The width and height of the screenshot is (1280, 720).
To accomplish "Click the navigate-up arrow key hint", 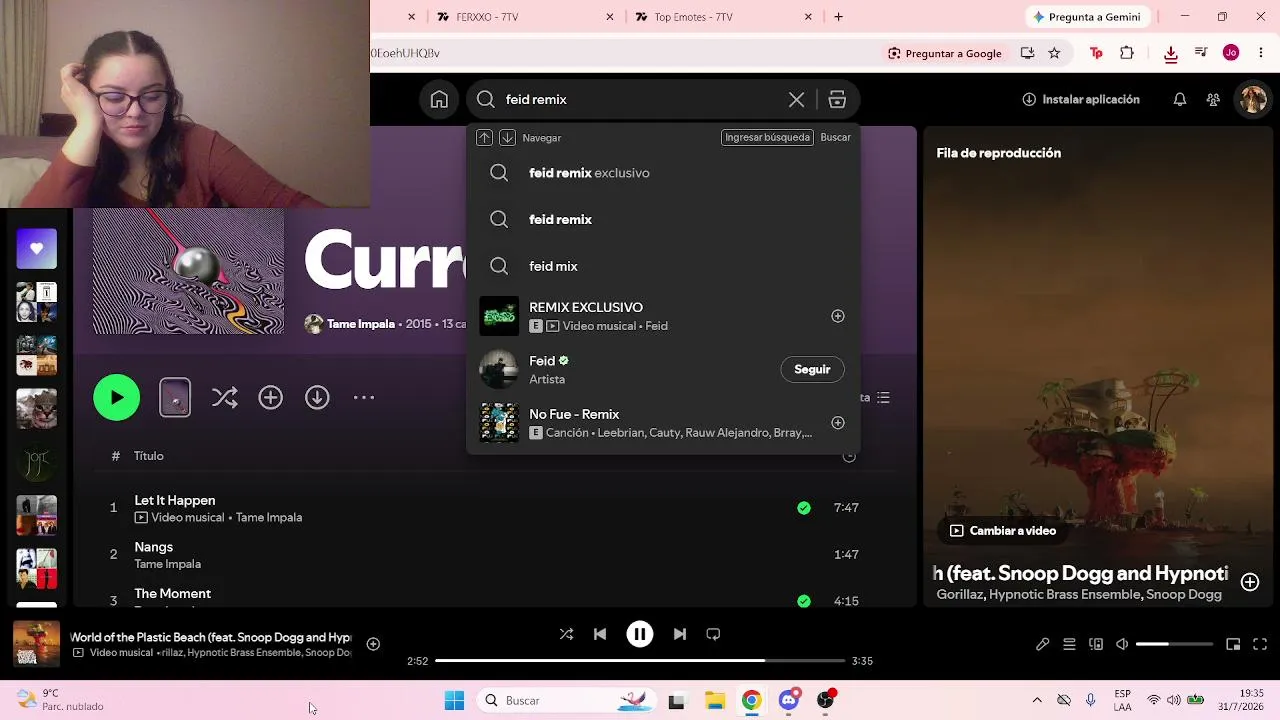I will click(x=484, y=137).
